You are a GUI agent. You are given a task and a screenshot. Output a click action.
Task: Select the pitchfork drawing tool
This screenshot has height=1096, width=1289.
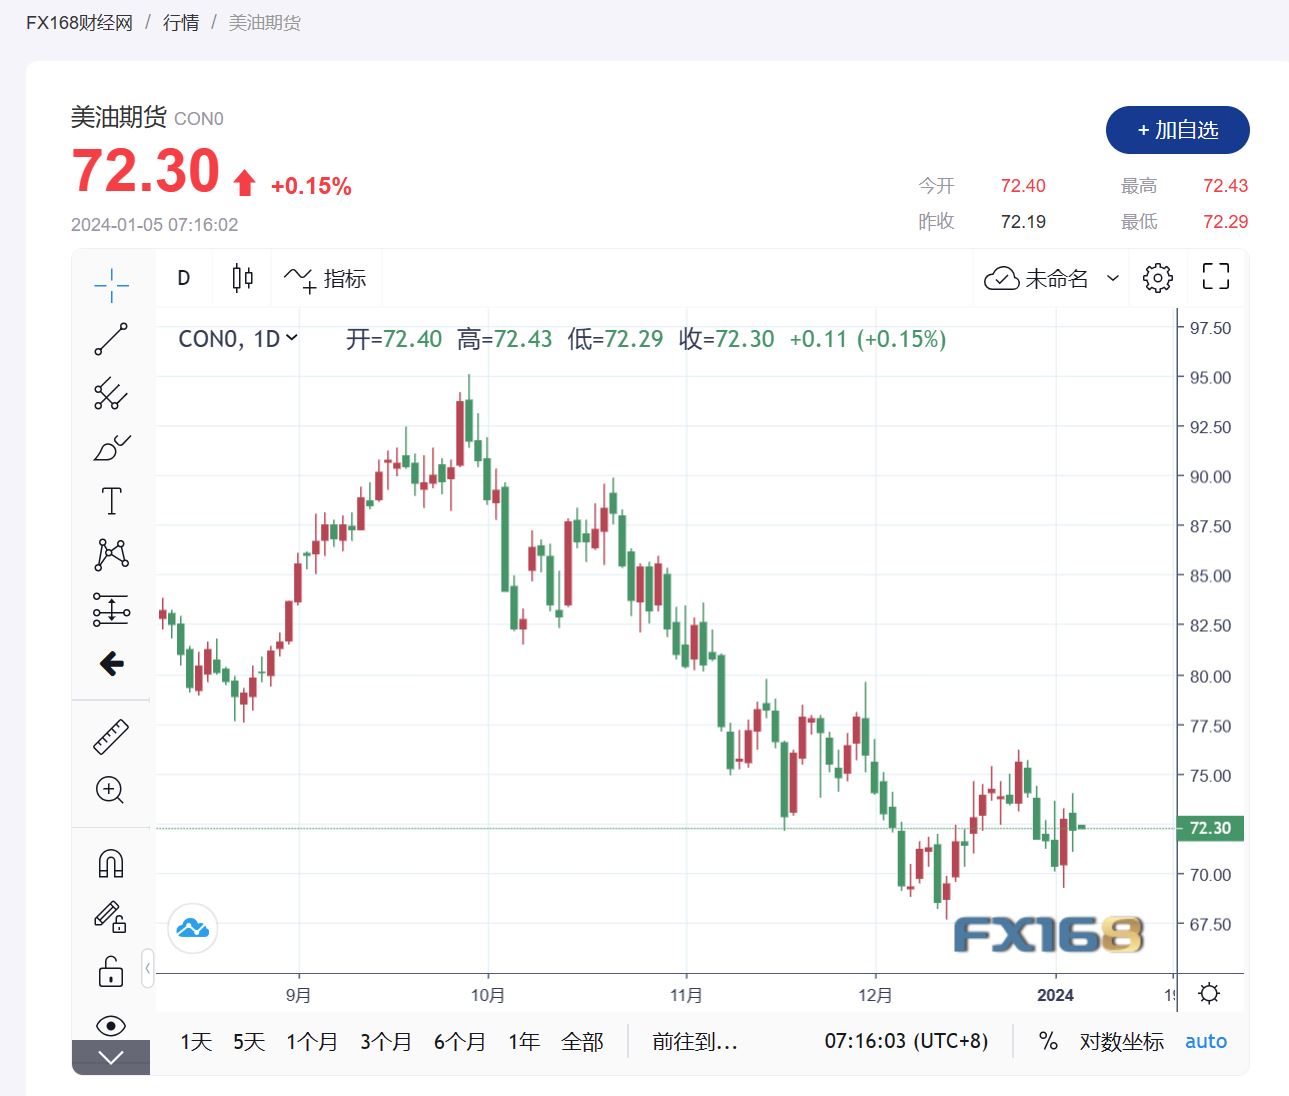tap(111, 394)
